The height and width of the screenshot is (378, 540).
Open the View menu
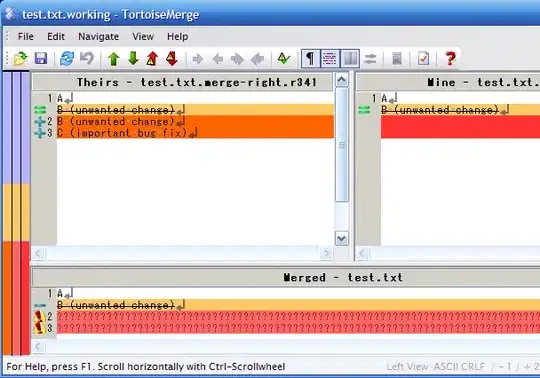pyautogui.click(x=143, y=36)
